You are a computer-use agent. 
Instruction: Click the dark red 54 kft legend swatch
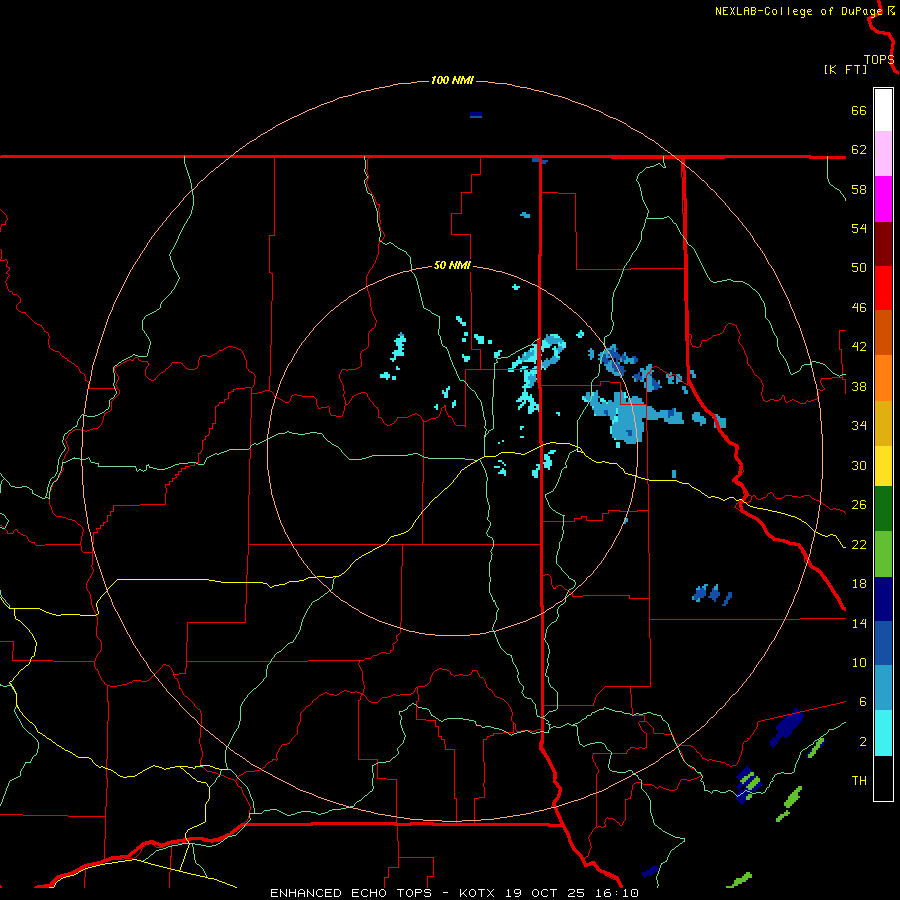[883, 245]
